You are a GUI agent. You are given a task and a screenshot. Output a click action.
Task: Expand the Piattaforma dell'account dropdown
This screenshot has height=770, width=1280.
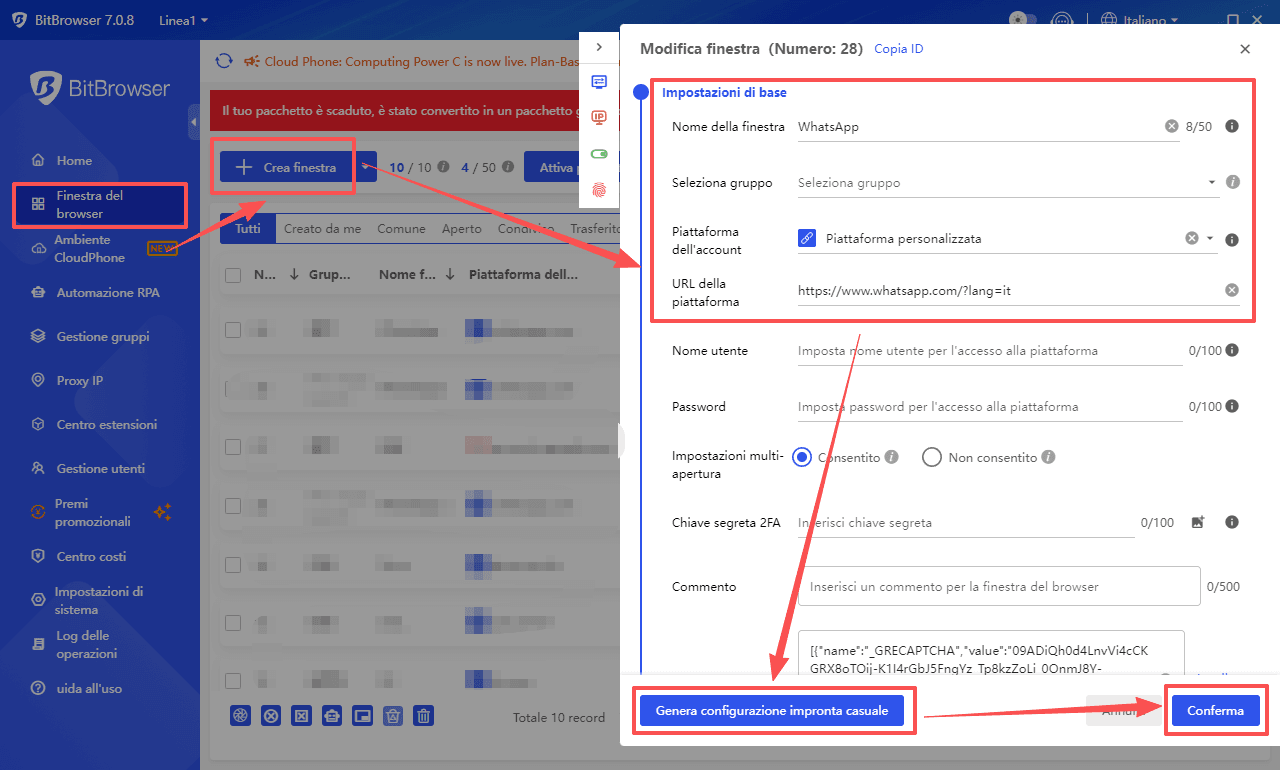click(1210, 239)
